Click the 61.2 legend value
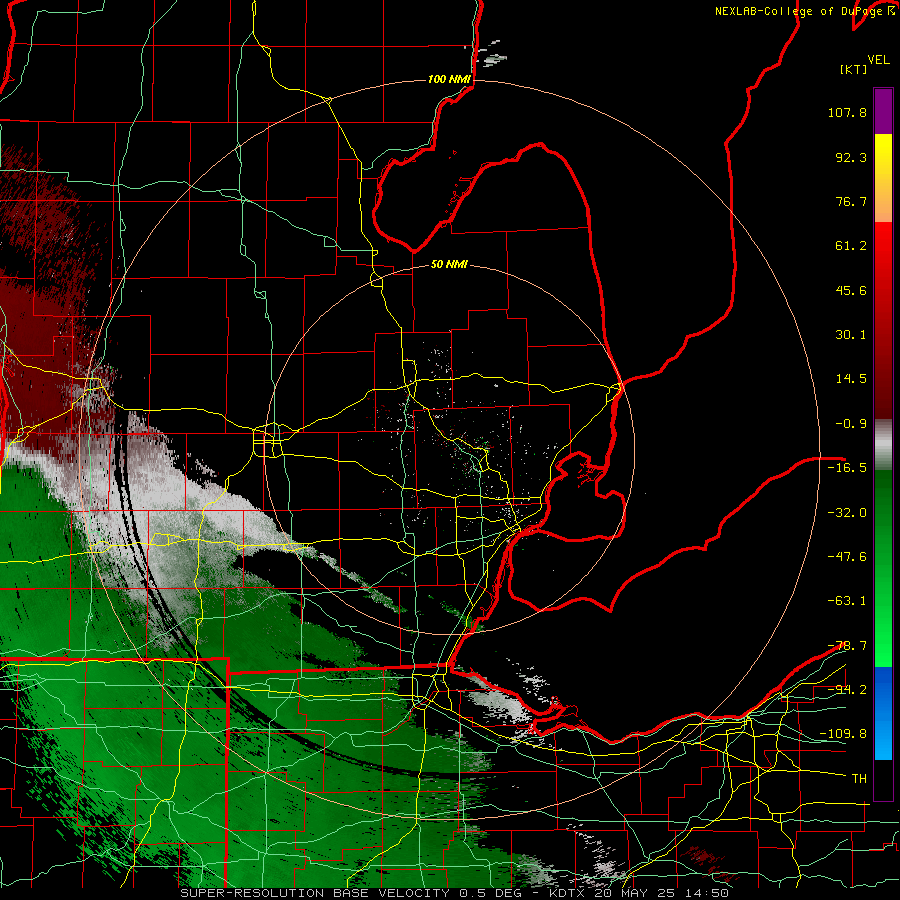Screen dimensions: 900x900 [851, 246]
